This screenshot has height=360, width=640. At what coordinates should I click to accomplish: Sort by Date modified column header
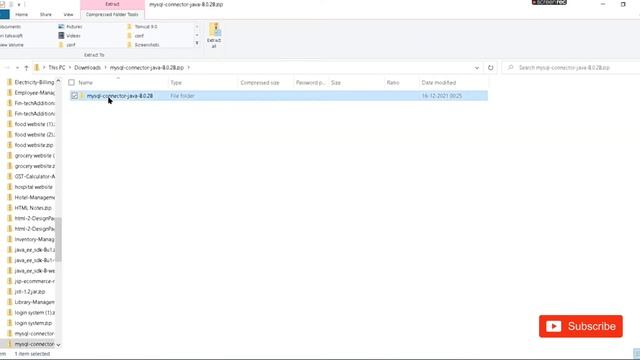(453, 82)
